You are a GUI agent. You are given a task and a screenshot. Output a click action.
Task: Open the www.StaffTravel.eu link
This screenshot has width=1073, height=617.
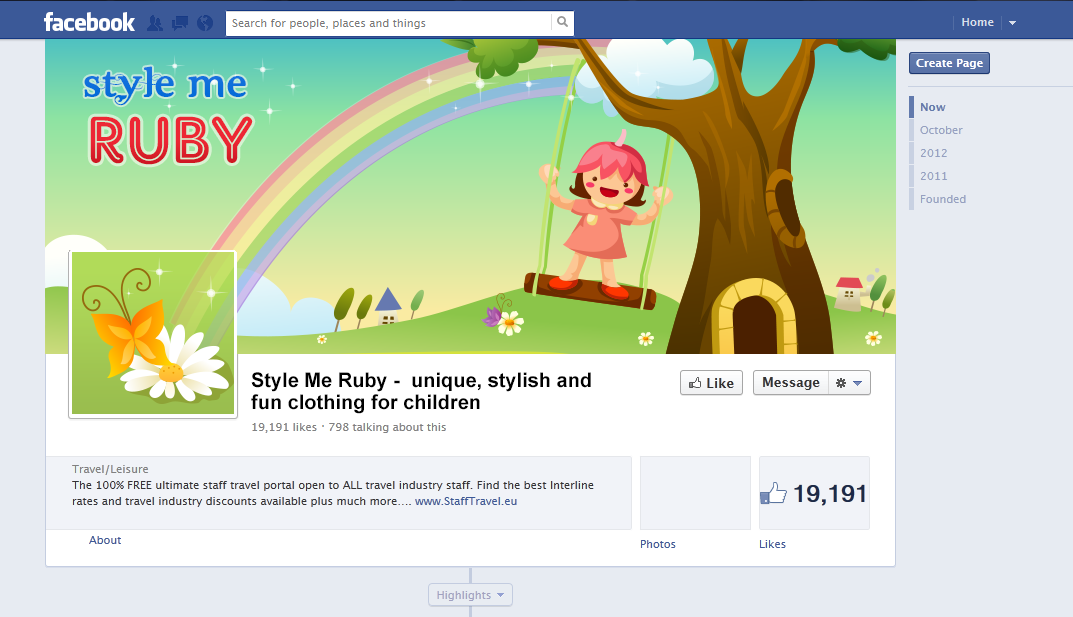coord(466,501)
